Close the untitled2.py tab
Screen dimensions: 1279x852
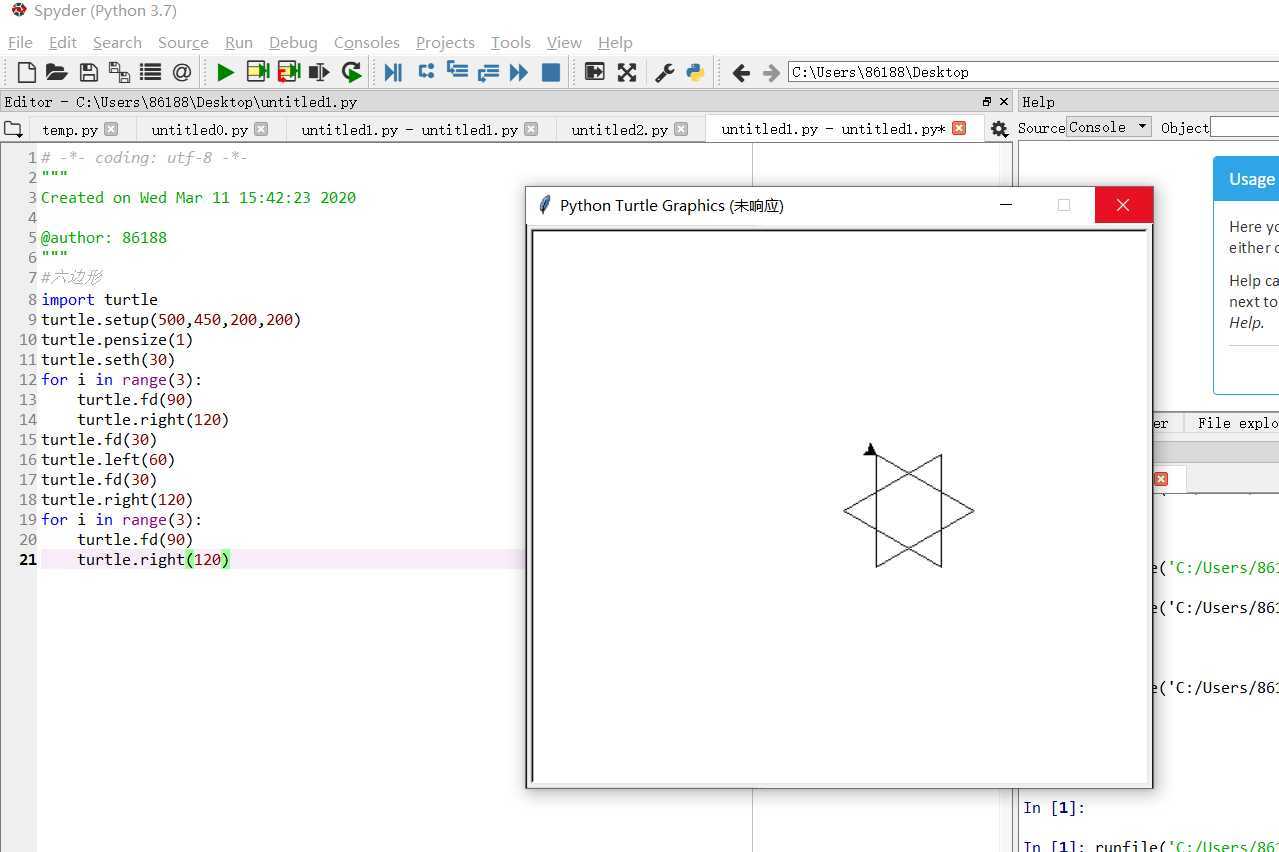[x=681, y=128]
